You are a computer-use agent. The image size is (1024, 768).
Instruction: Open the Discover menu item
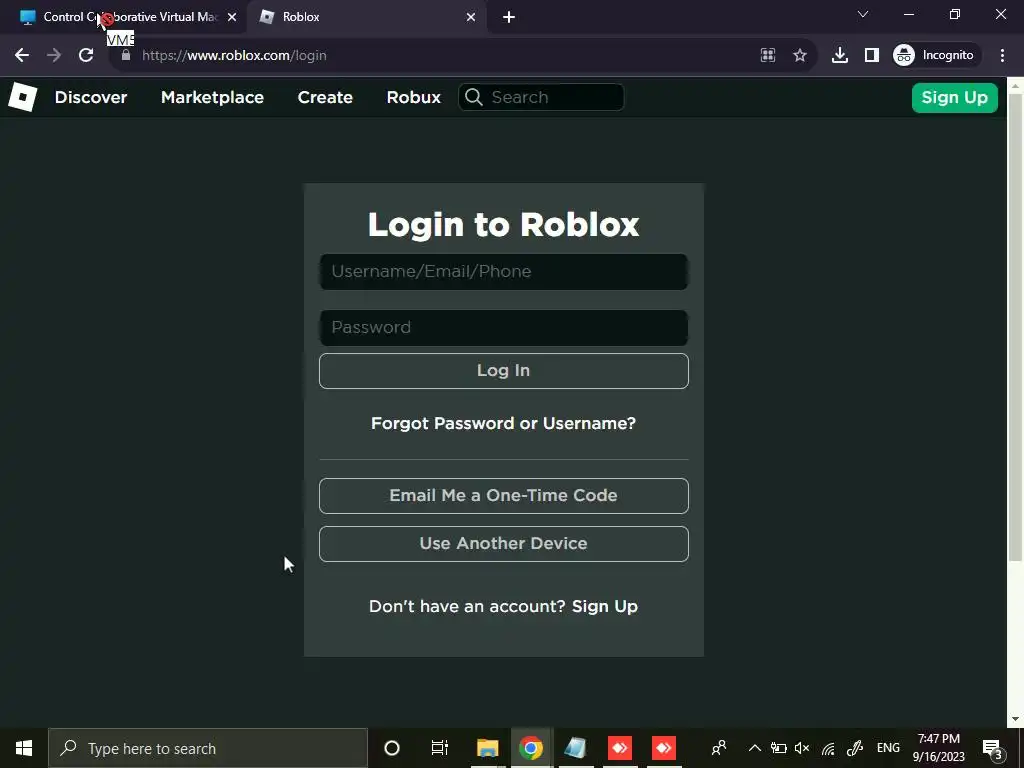pyautogui.click(x=91, y=97)
